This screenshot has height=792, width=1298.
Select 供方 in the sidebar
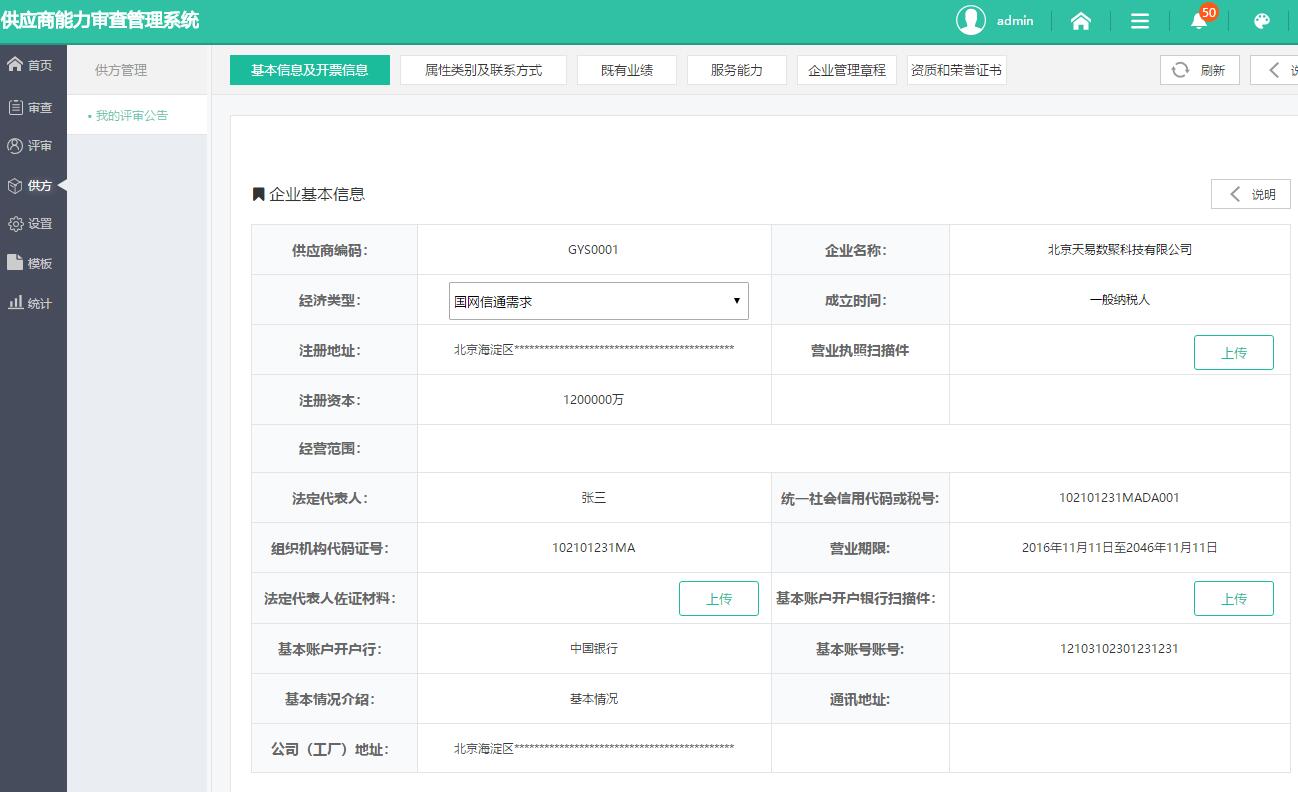pos(30,186)
